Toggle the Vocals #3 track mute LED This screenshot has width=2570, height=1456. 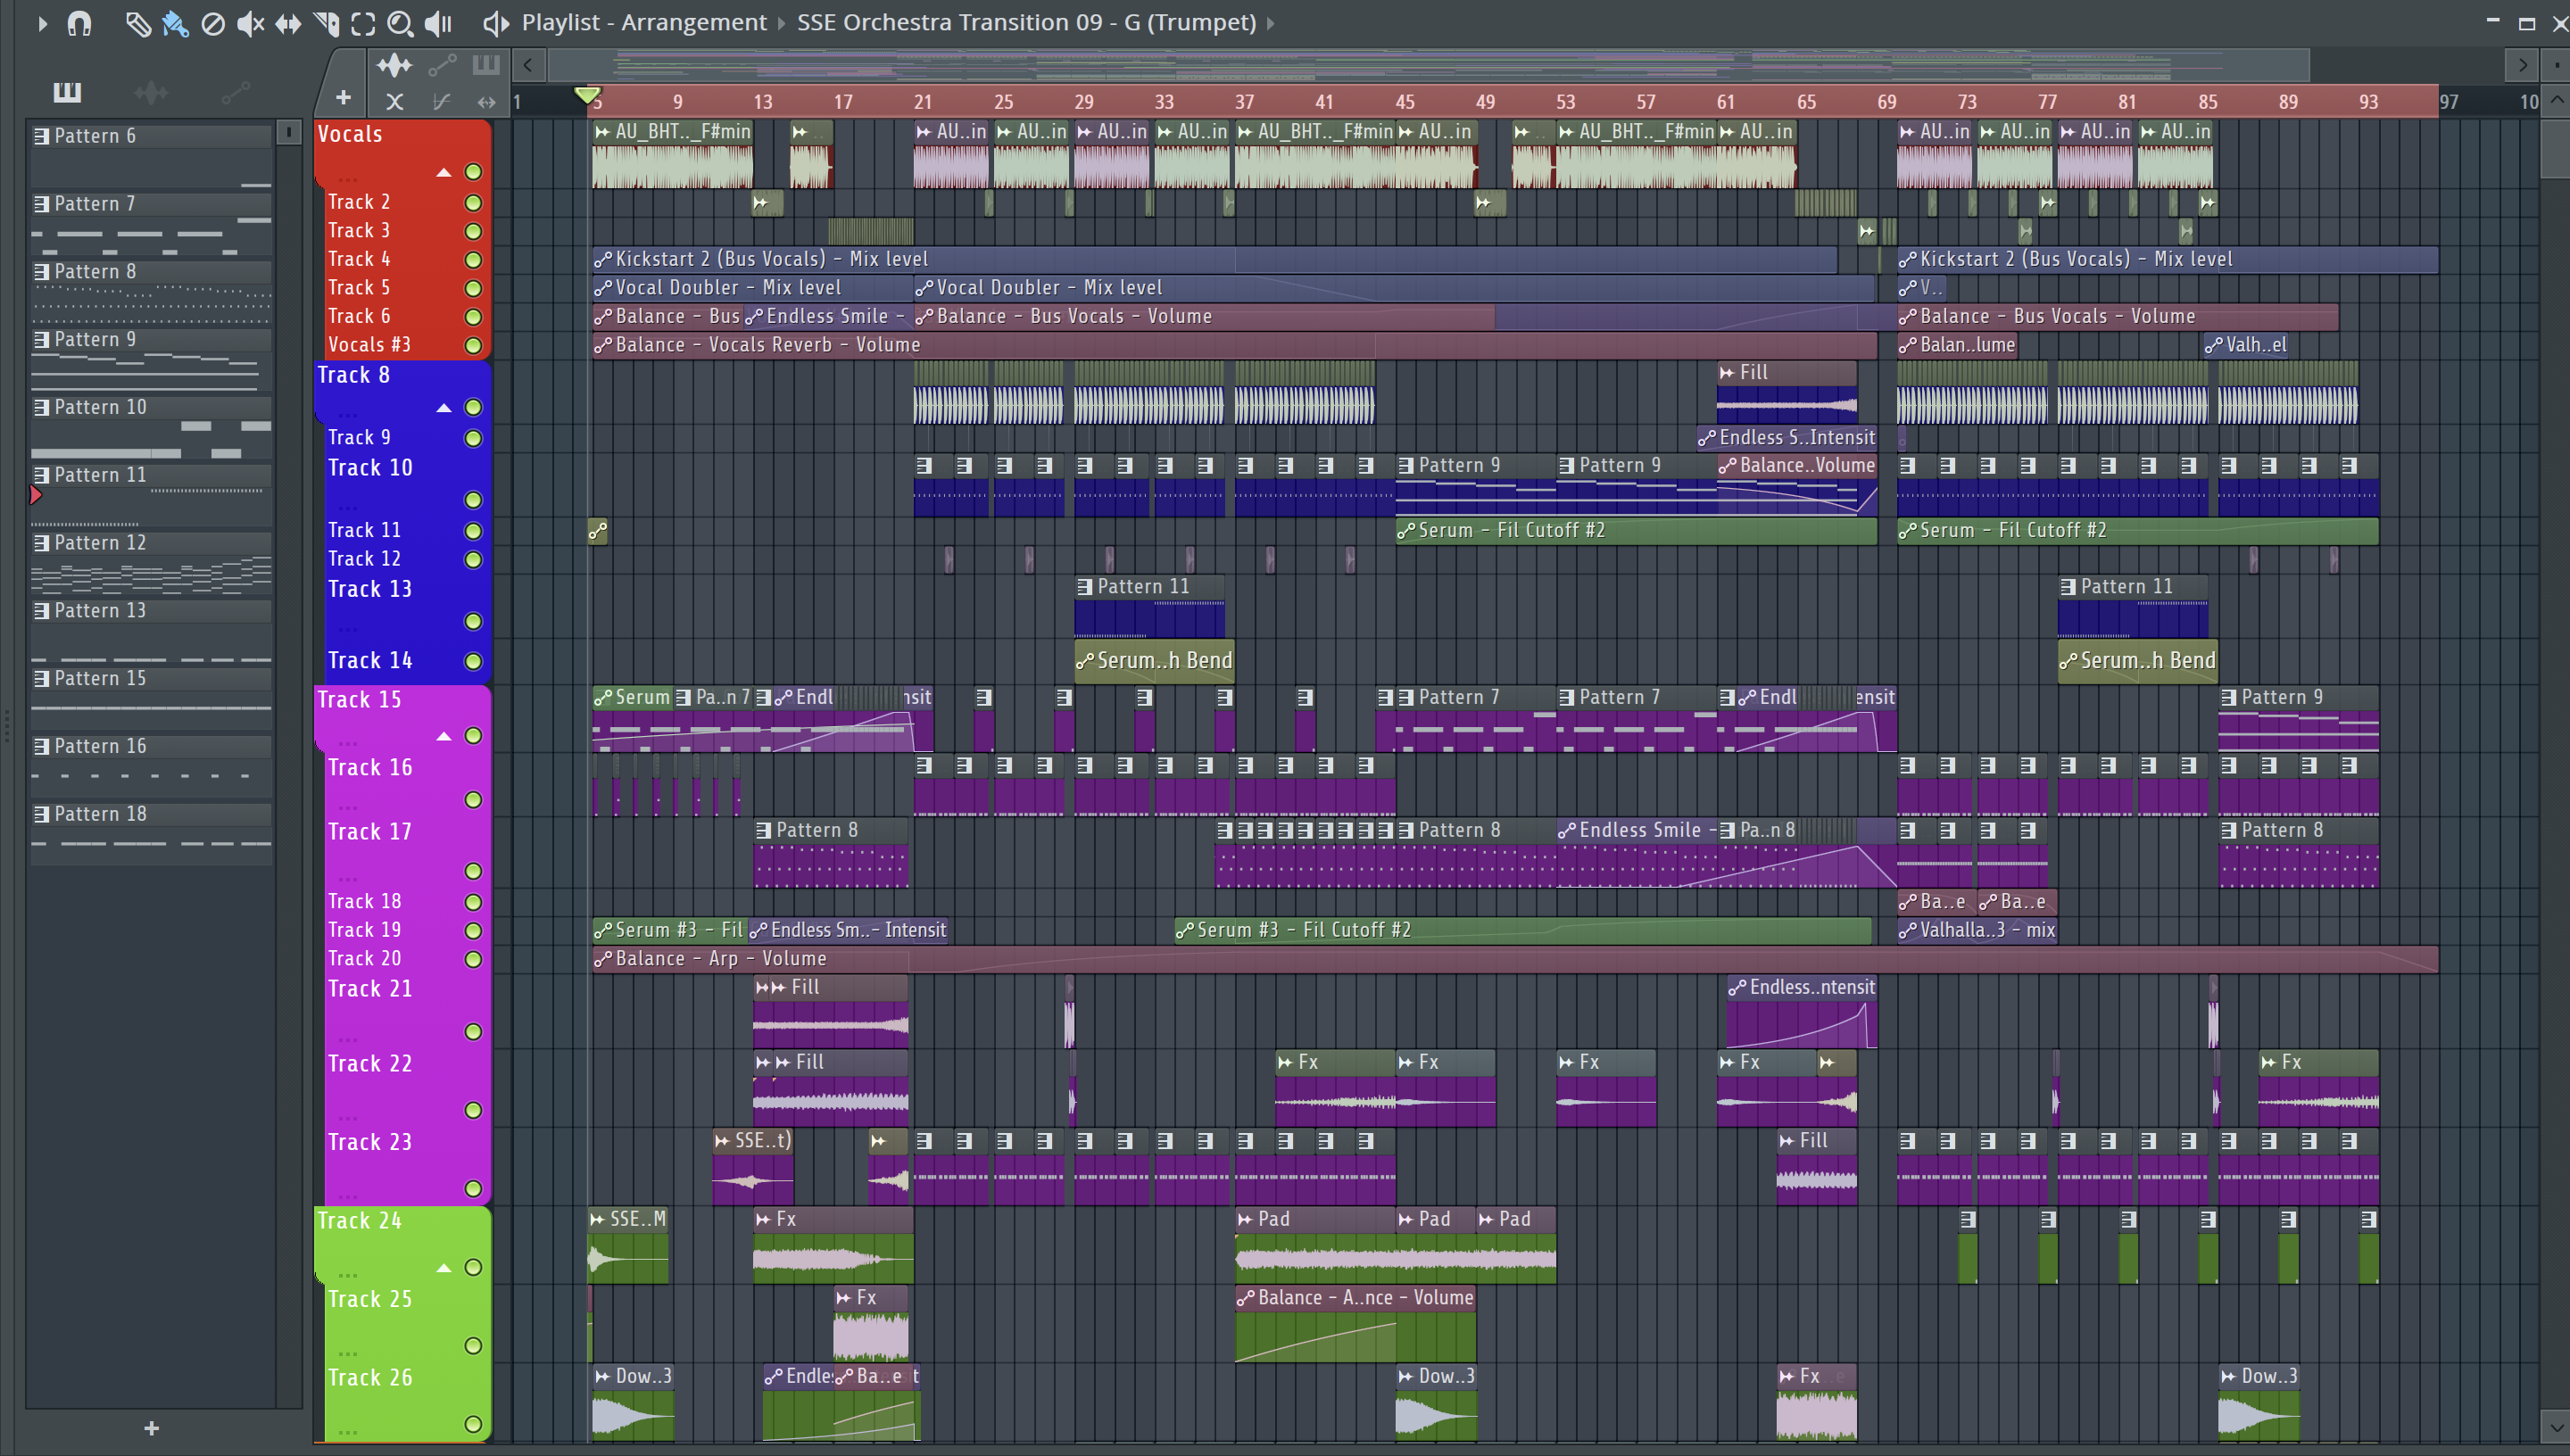474,346
